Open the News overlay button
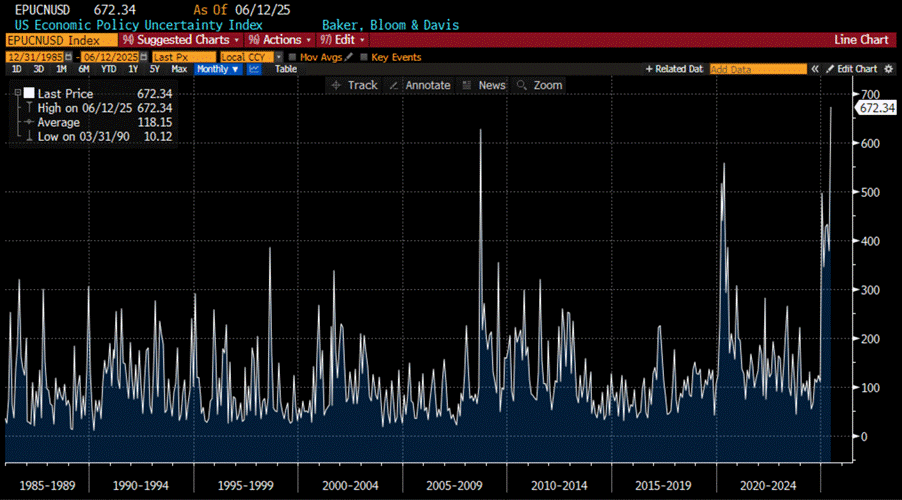The width and height of the screenshot is (902, 500). pyautogui.click(x=484, y=85)
